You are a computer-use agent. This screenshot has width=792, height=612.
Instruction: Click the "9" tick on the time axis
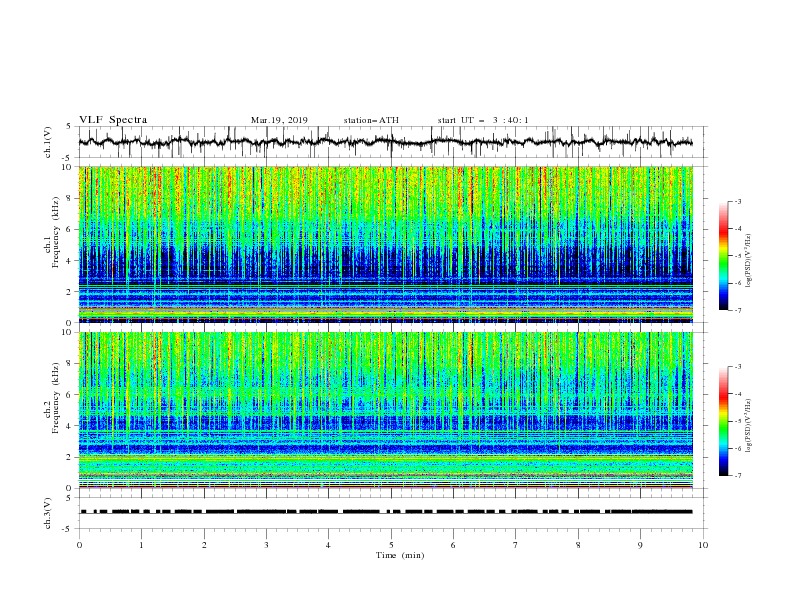coord(640,545)
